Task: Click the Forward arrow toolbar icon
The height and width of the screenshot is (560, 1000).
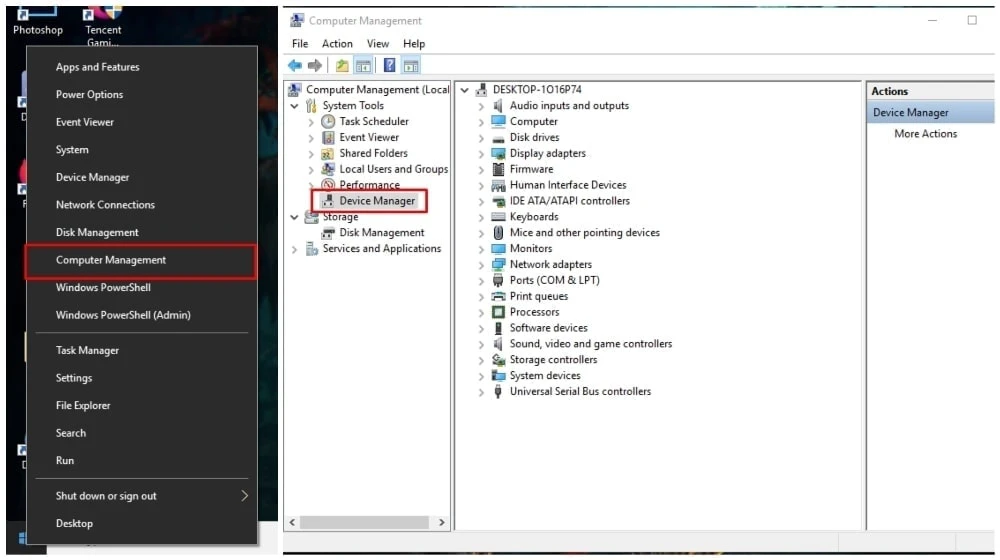Action: 314,66
